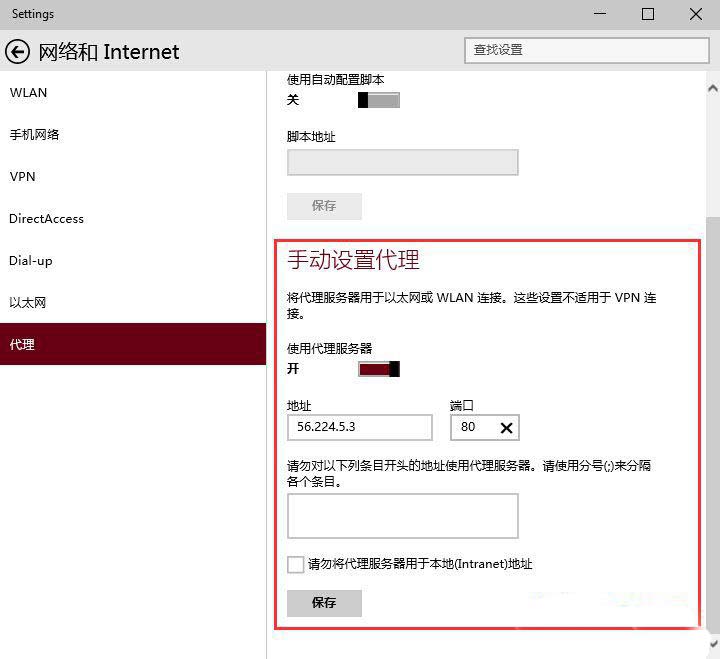Image resolution: width=720 pixels, height=659 pixels.
Task: Select DirectAccess in the sidebar
Action: [133, 219]
